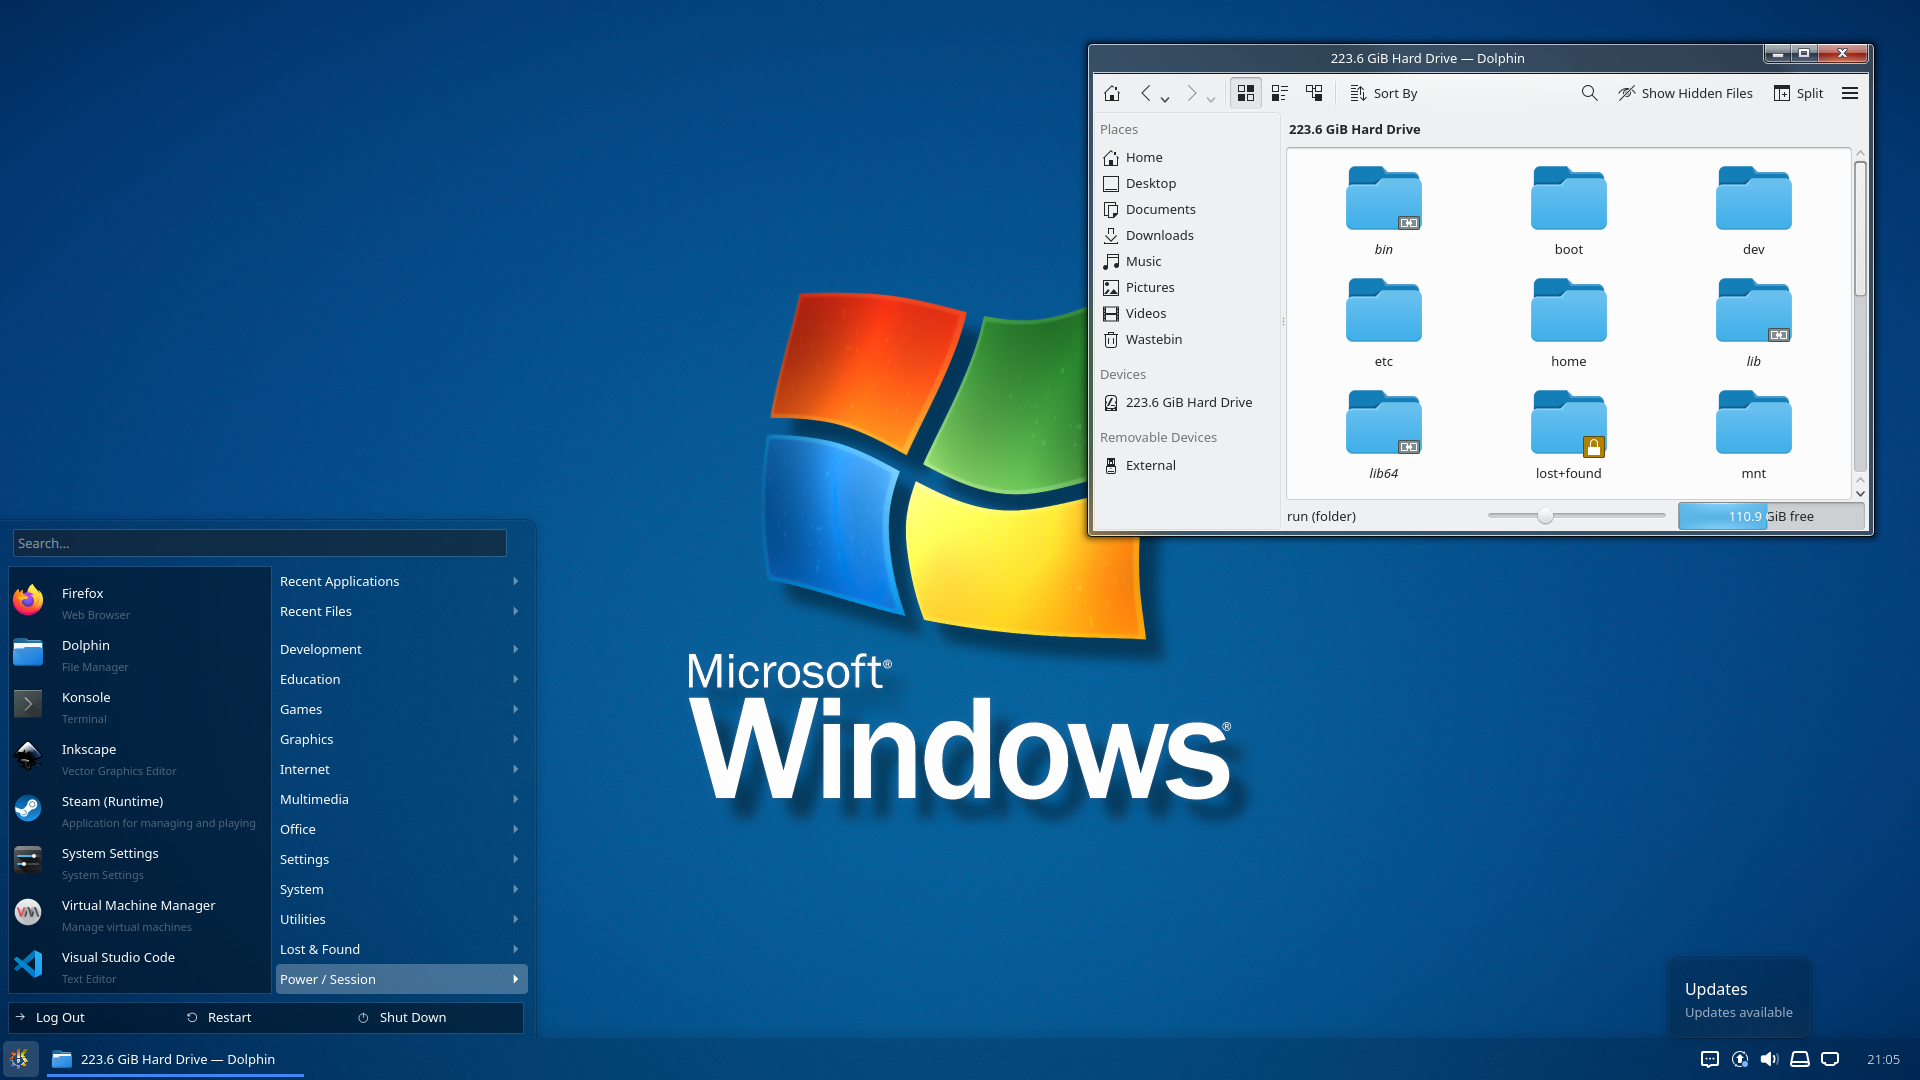Image resolution: width=1920 pixels, height=1080 pixels.
Task: Go to Home folder in Dolphin toolbar
Action: pyautogui.click(x=1112, y=93)
